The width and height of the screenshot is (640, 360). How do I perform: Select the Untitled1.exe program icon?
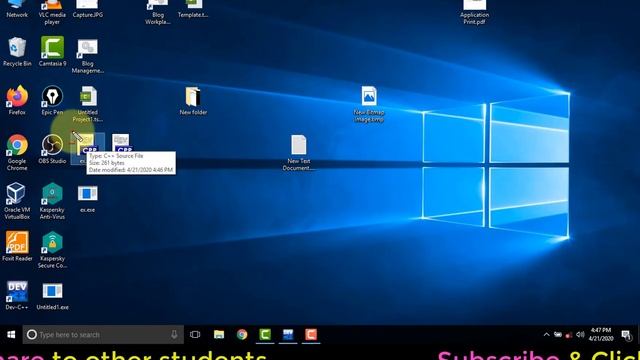[x=52, y=296]
